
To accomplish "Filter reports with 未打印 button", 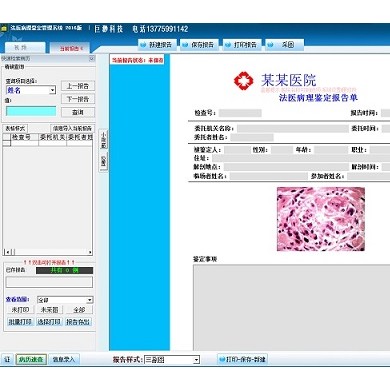I will (x=20, y=310).
